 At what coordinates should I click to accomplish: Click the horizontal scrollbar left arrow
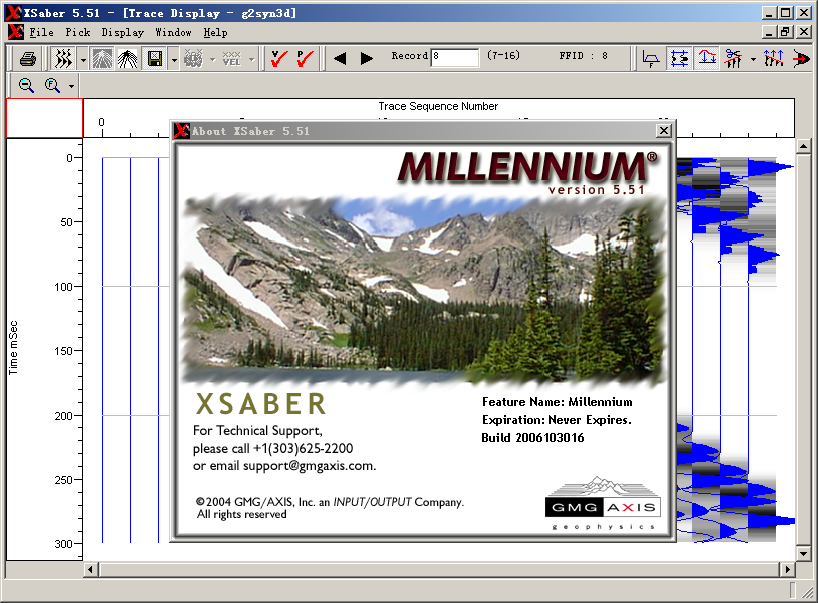[x=91, y=569]
